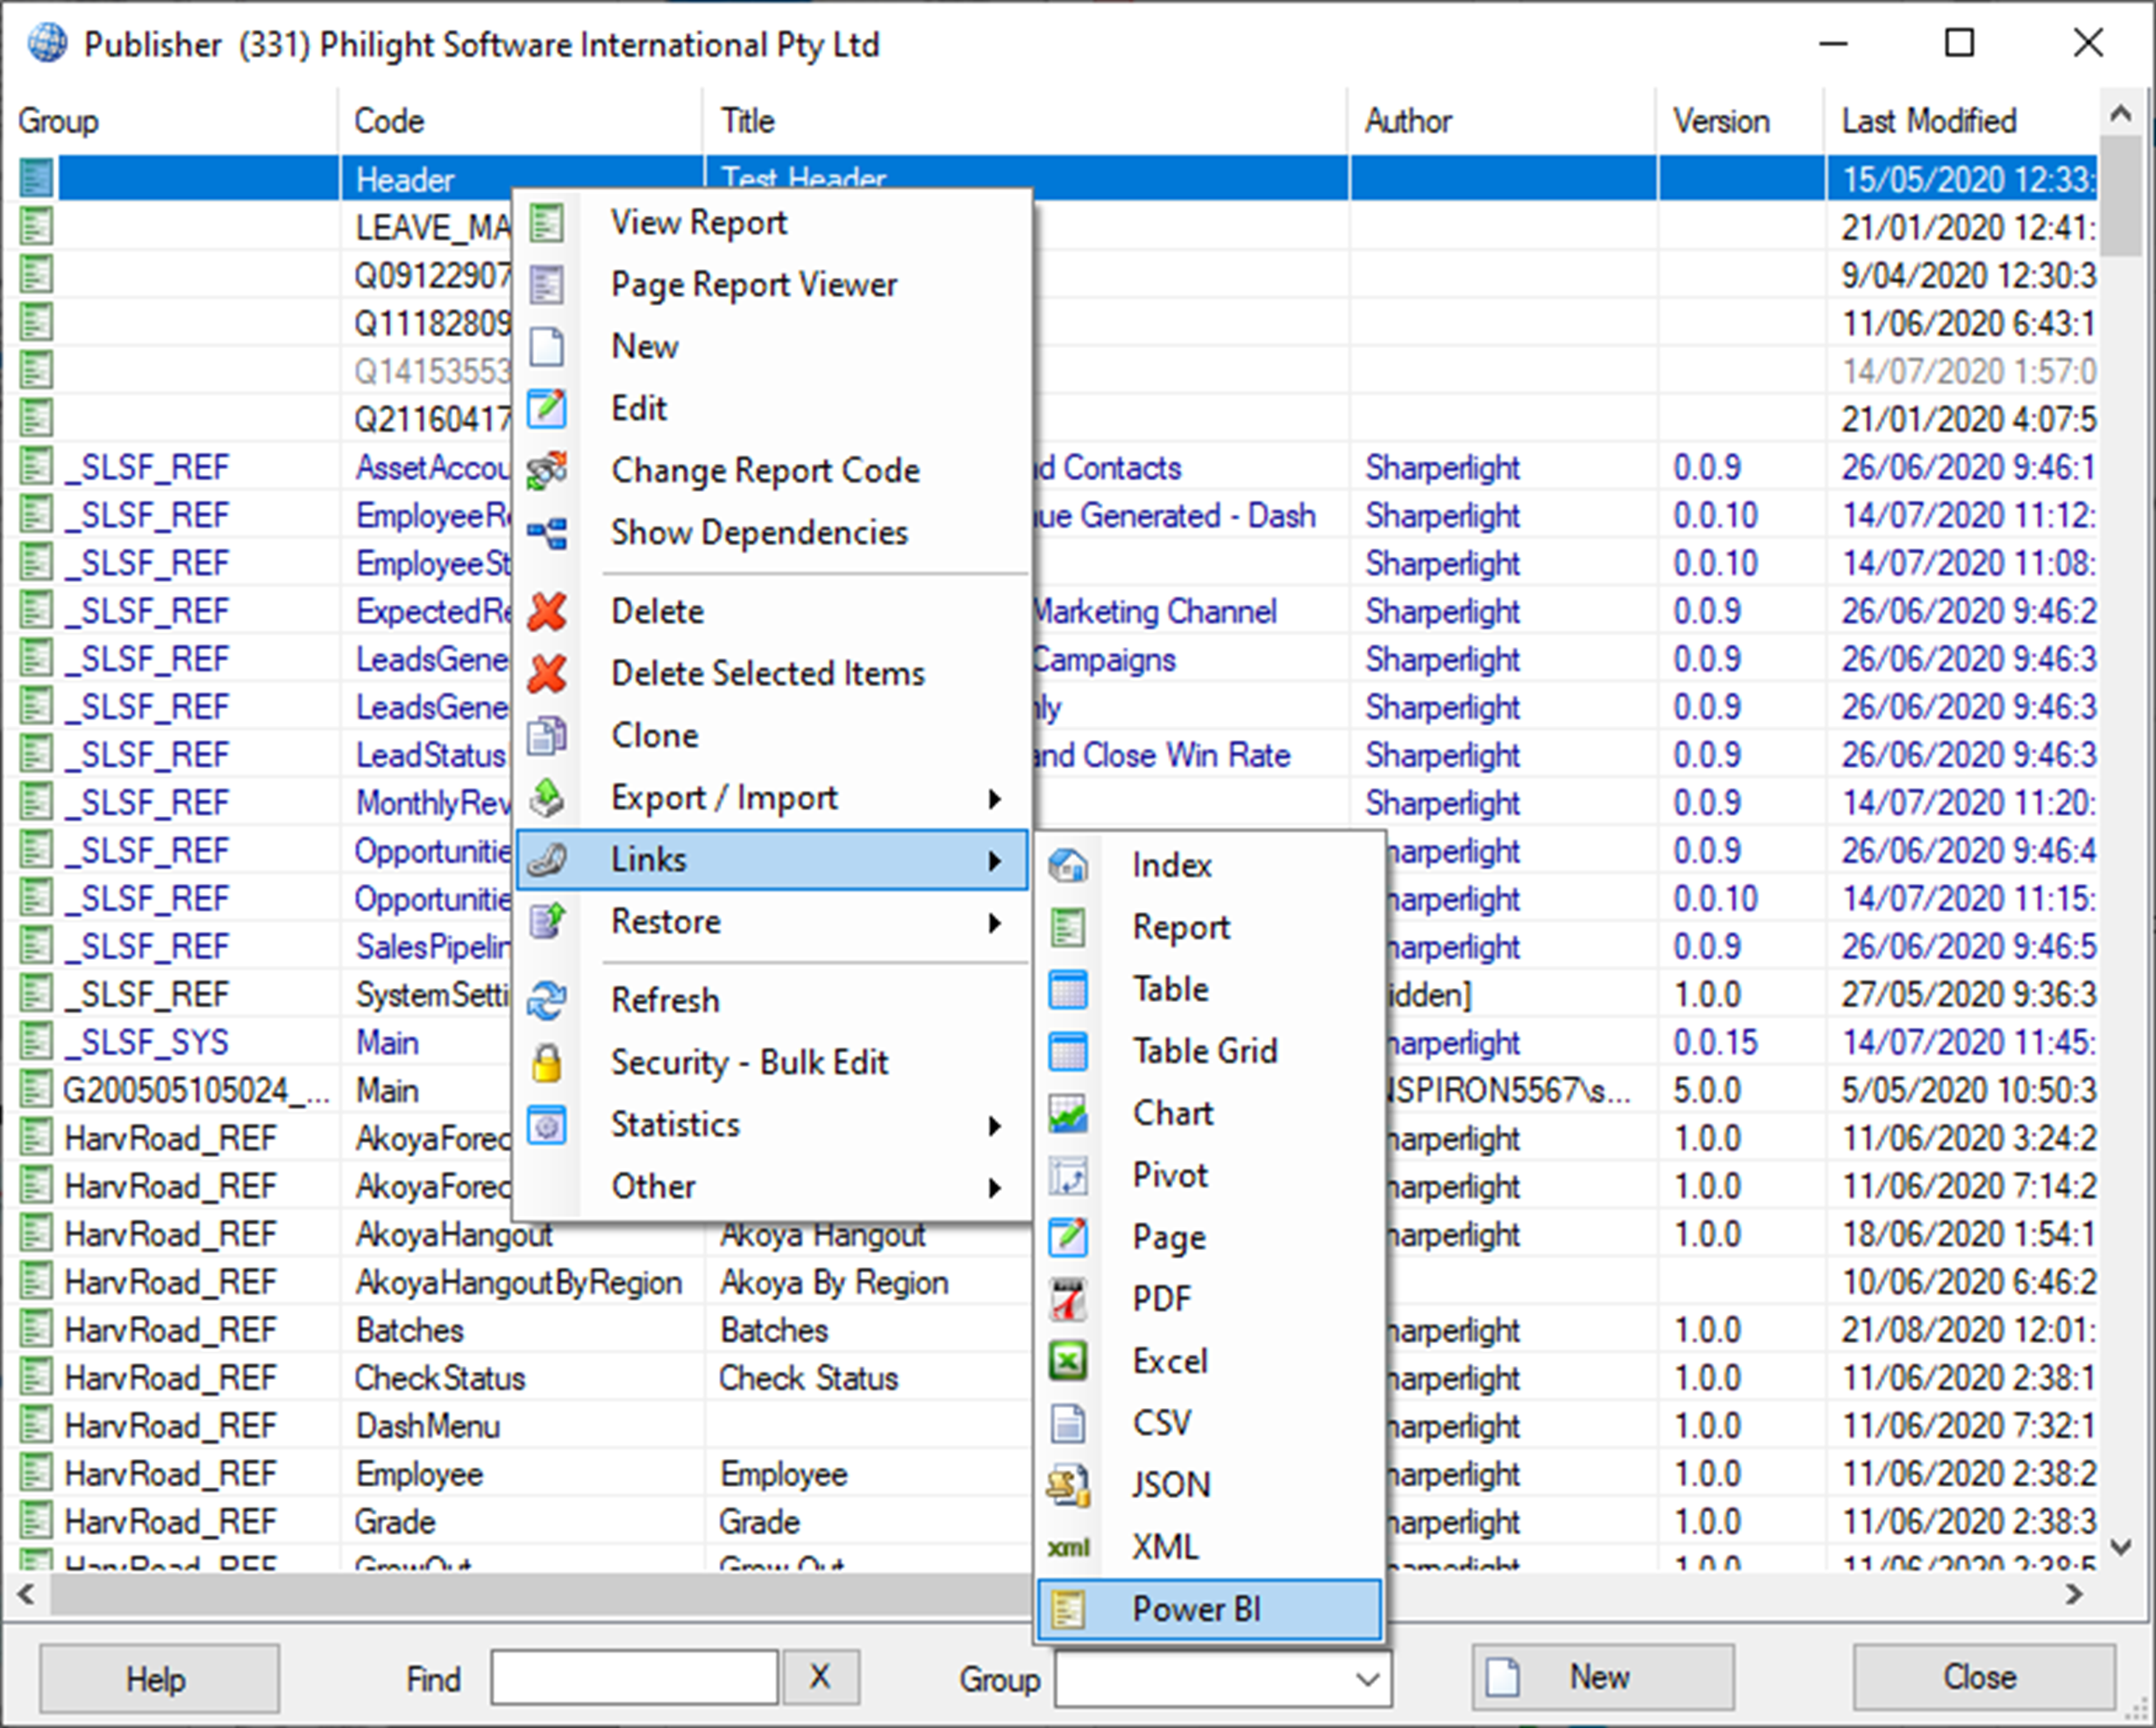This screenshot has height=1728, width=2156.
Task: Click the Clone icon
Action: click(547, 735)
